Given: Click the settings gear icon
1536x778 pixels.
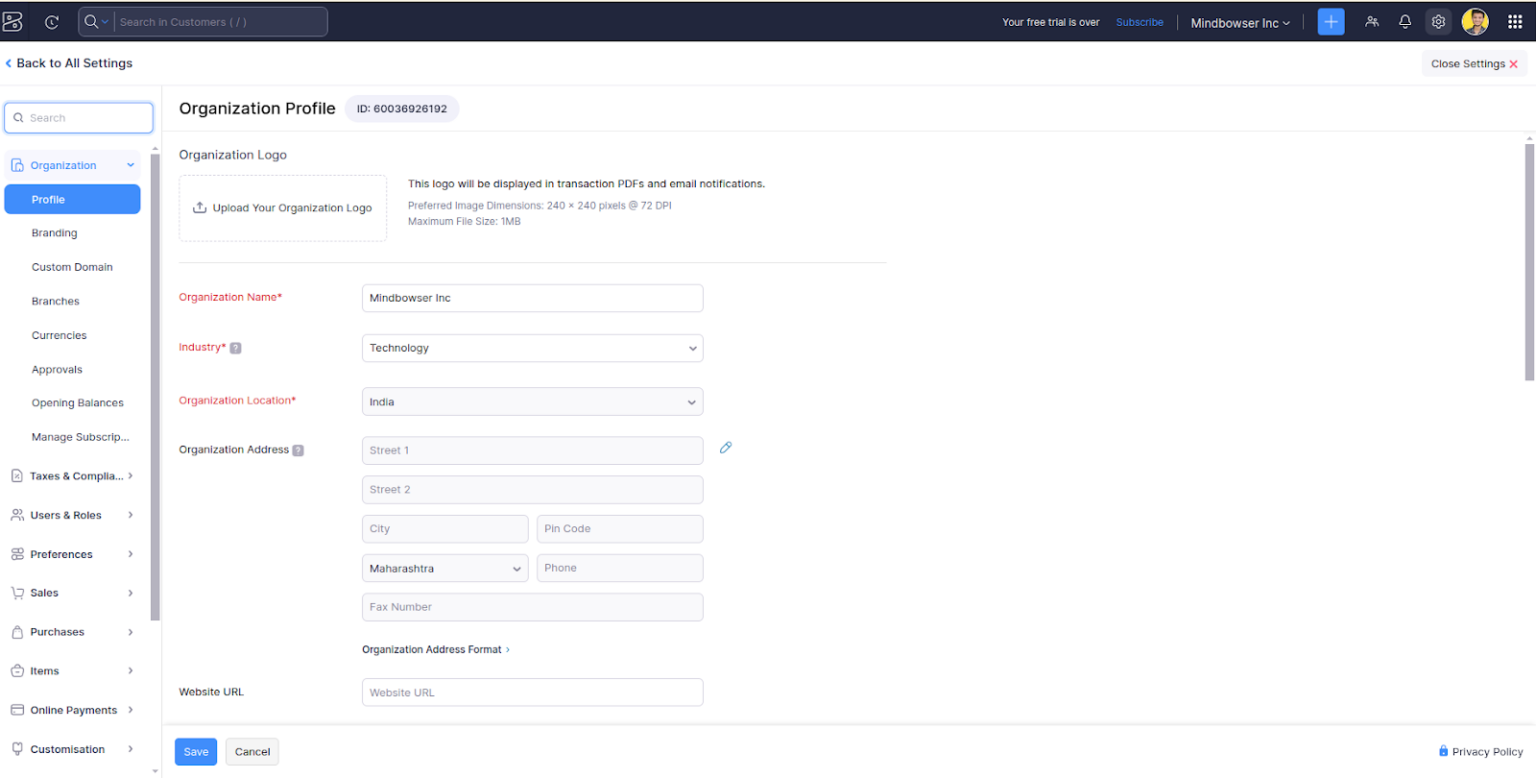Looking at the screenshot, I should click(x=1438, y=21).
